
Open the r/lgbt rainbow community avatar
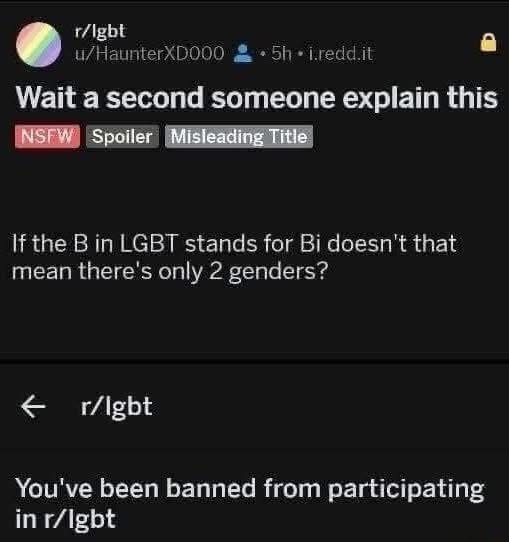pyautogui.click(x=39, y=45)
